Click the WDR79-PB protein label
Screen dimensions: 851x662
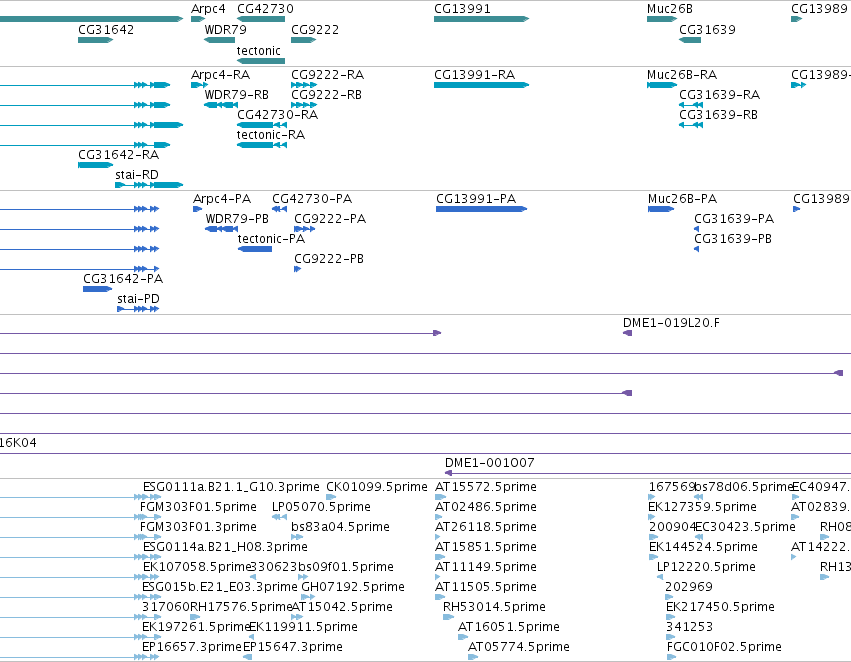click(237, 219)
